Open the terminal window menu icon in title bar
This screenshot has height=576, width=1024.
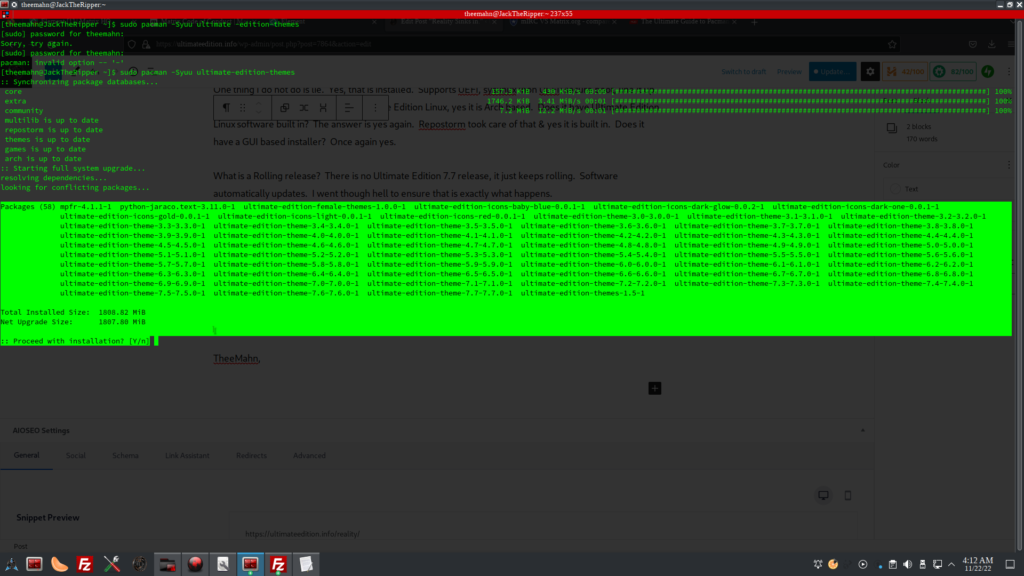pyautogui.click(x=5, y=5)
